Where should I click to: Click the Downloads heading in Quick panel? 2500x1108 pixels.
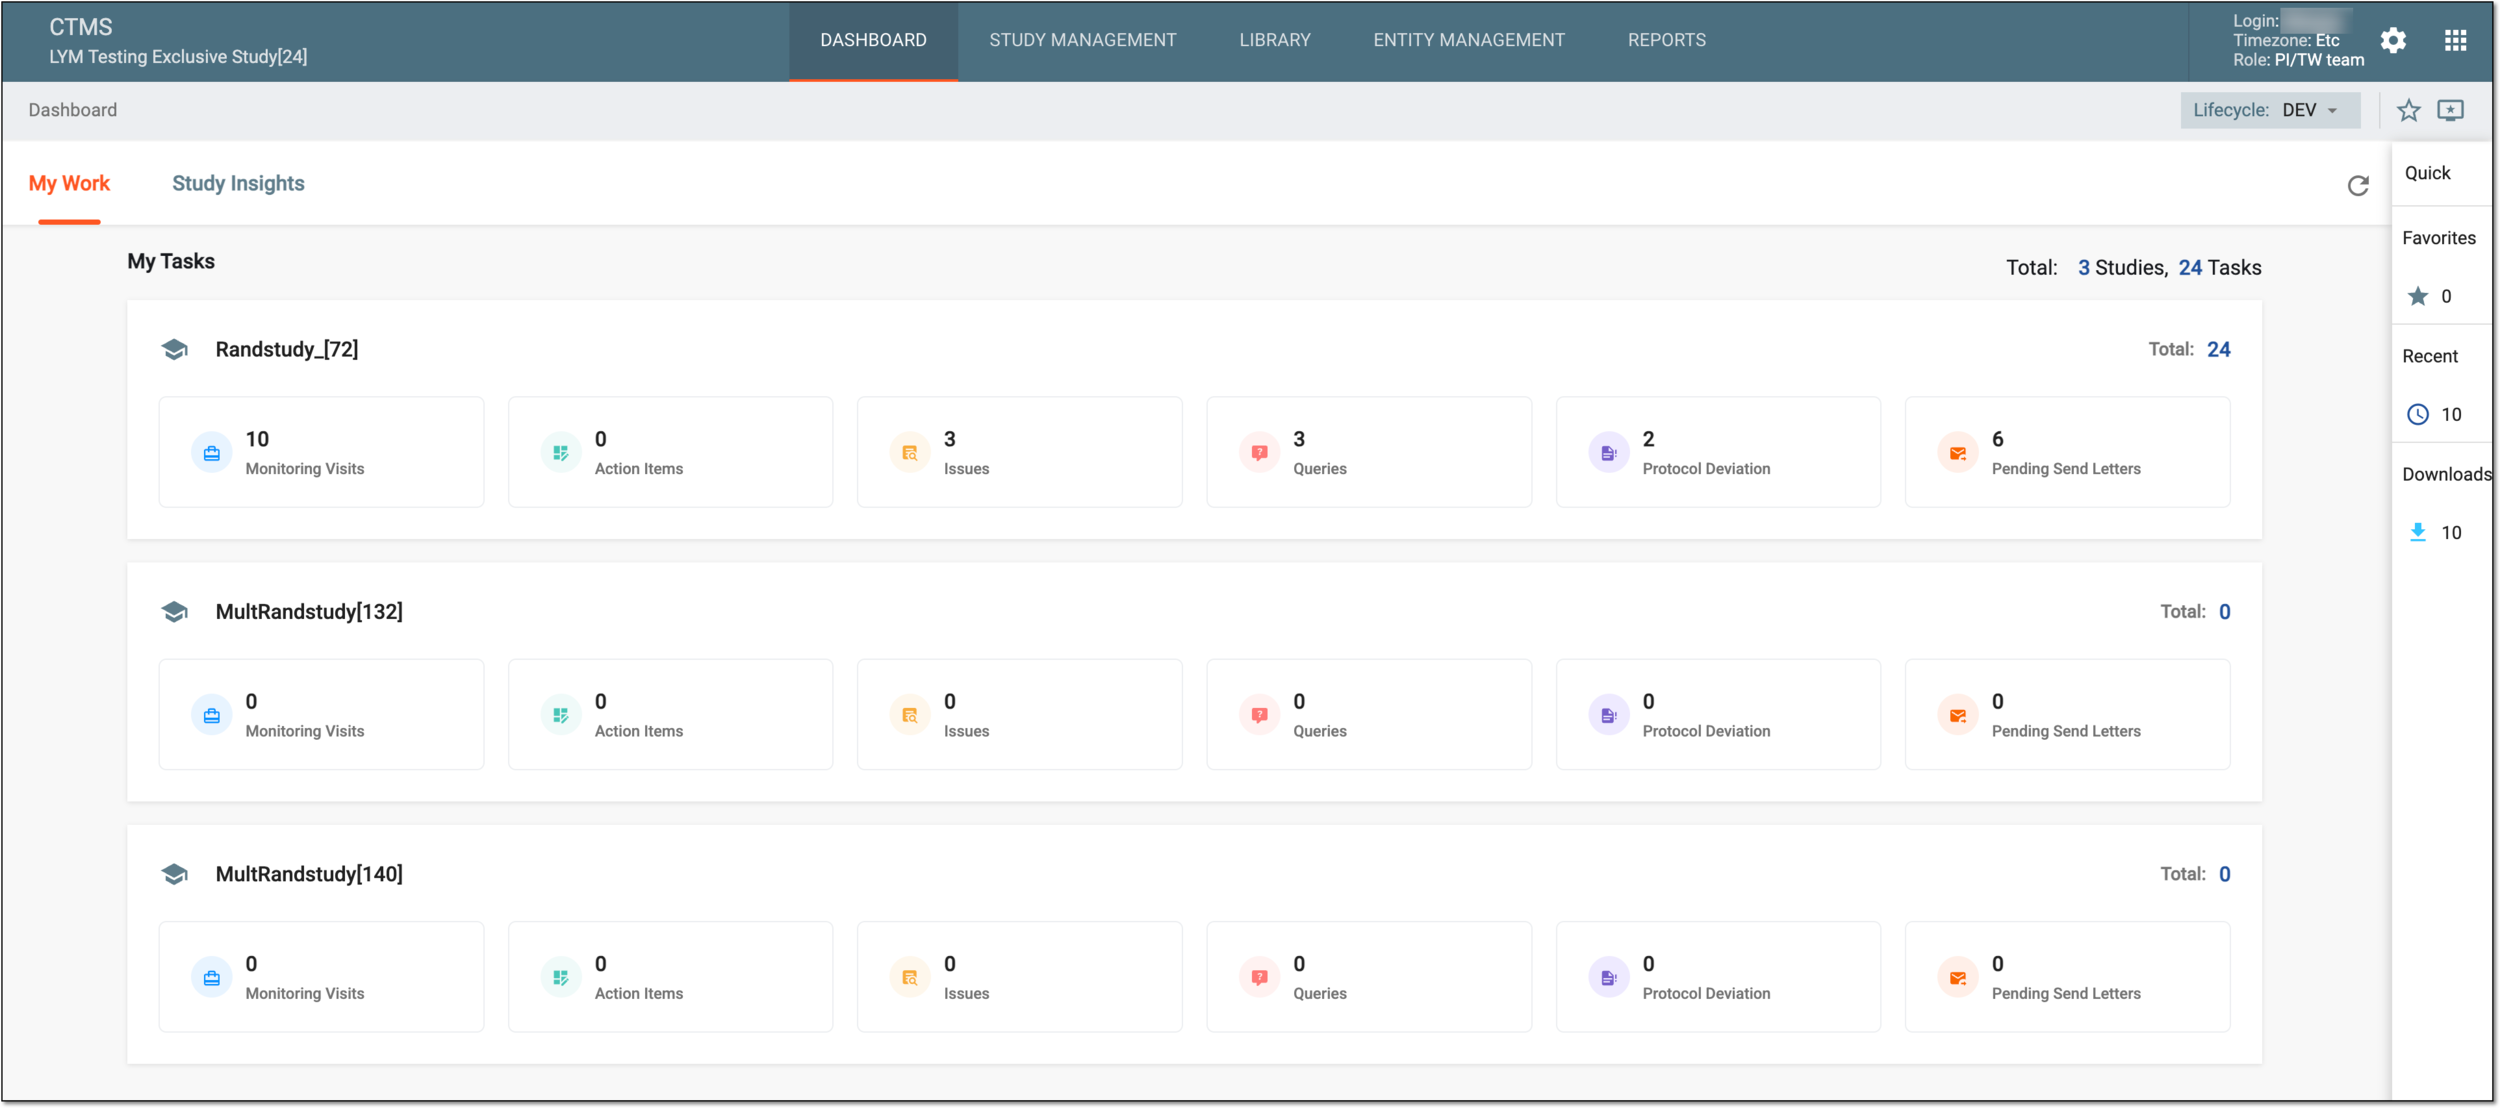coord(2447,474)
